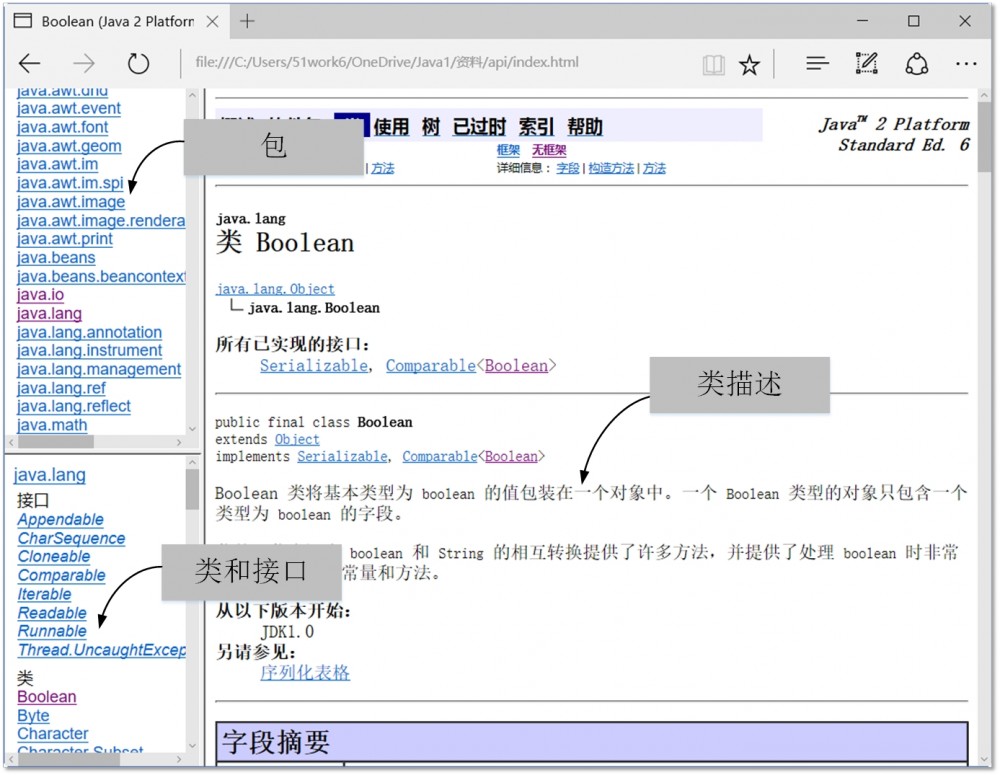This screenshot has width=1000, height=775.
Task: Open the Appendable interface
Action: click(61, 520)
